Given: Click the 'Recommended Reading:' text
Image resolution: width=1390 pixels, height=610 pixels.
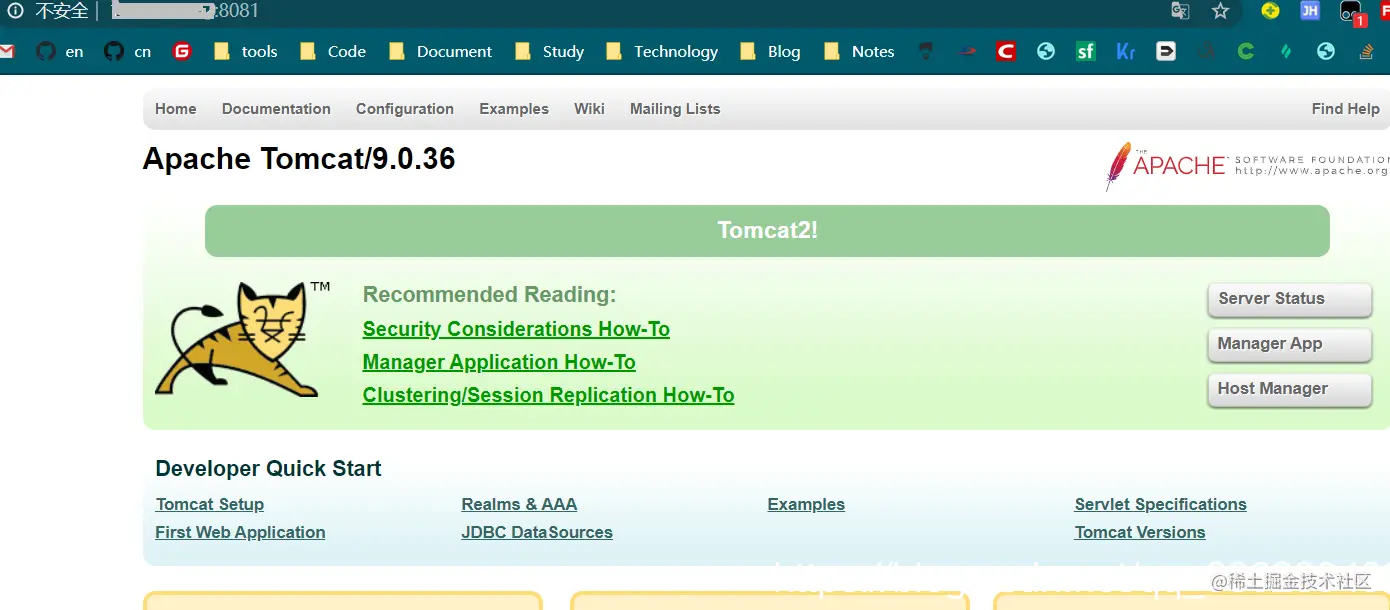Looking at the screenshot, I should tap(489, 295).
